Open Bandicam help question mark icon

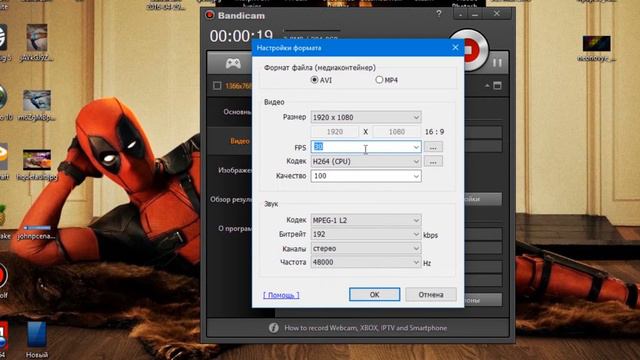click(x=439, y=14)
